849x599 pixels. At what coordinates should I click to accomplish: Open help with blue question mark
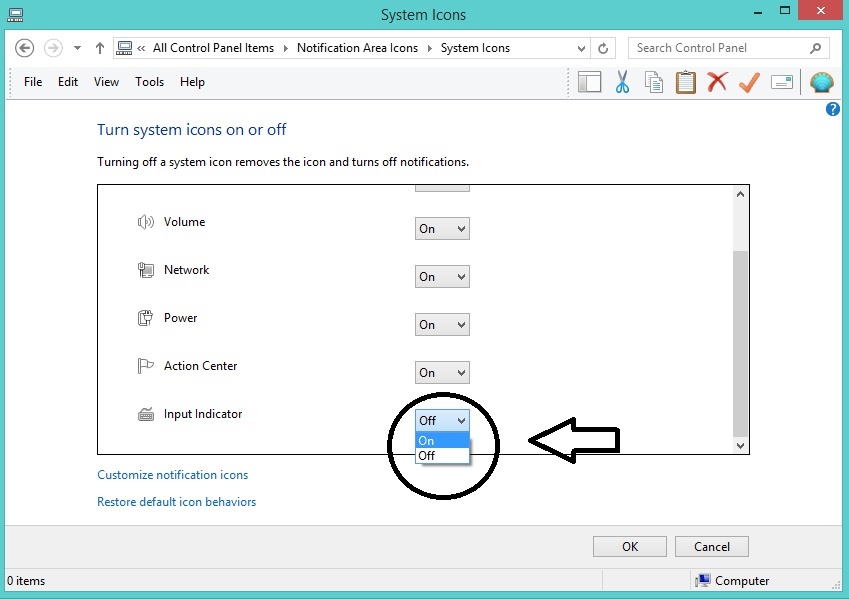point(833,109)
